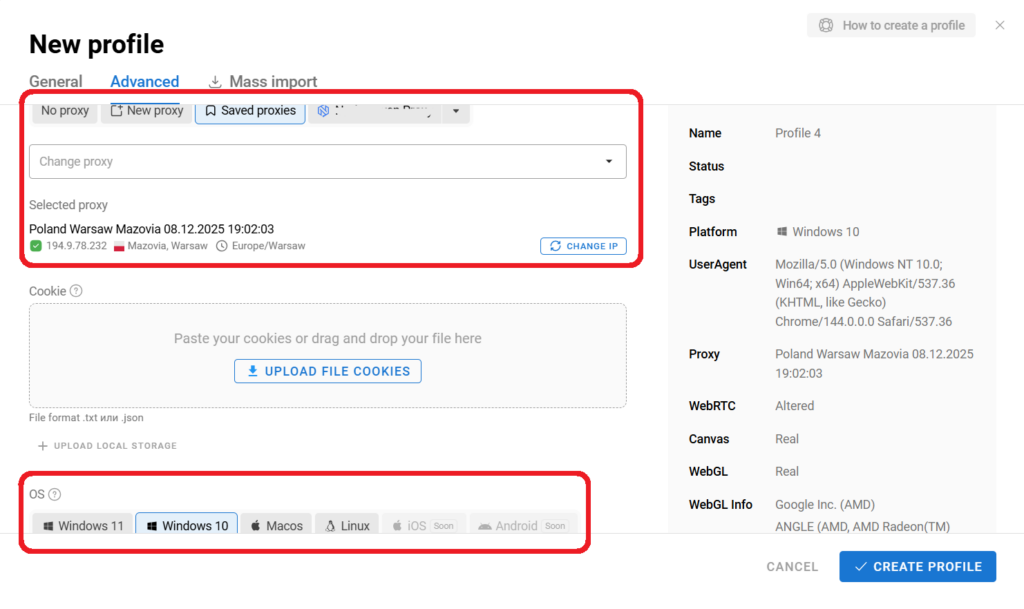
Task: Open the Mass import tab
Action: pos(272,82)
